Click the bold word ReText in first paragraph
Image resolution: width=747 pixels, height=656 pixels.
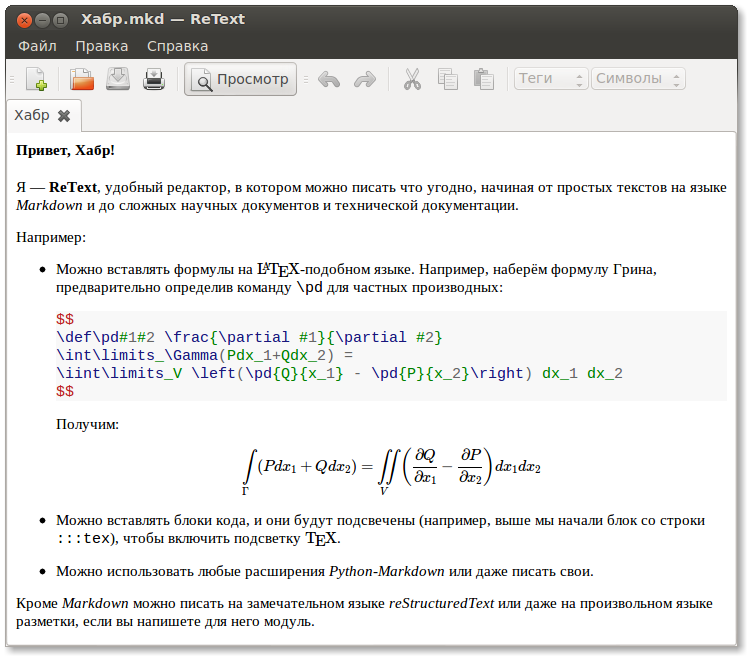tap(73, 187)
